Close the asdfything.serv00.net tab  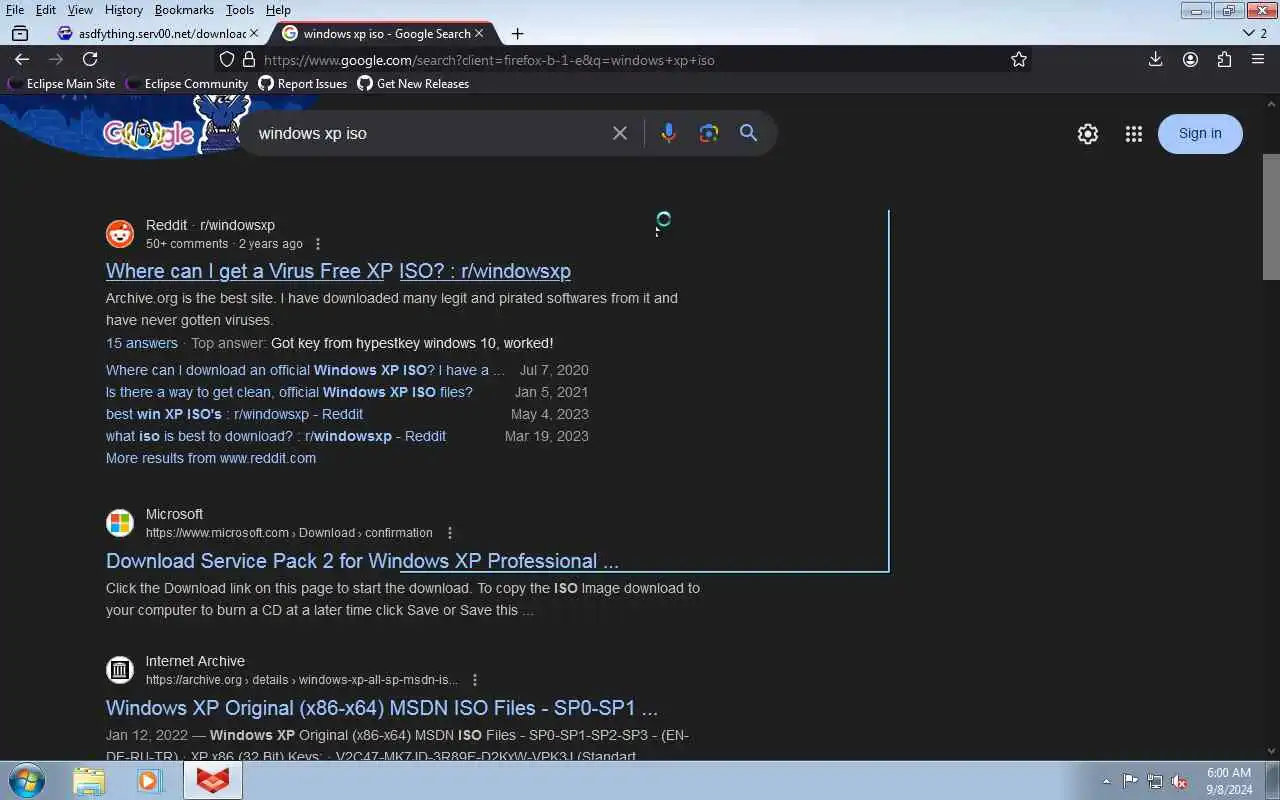pyautogui.click(x=253, y=33)
